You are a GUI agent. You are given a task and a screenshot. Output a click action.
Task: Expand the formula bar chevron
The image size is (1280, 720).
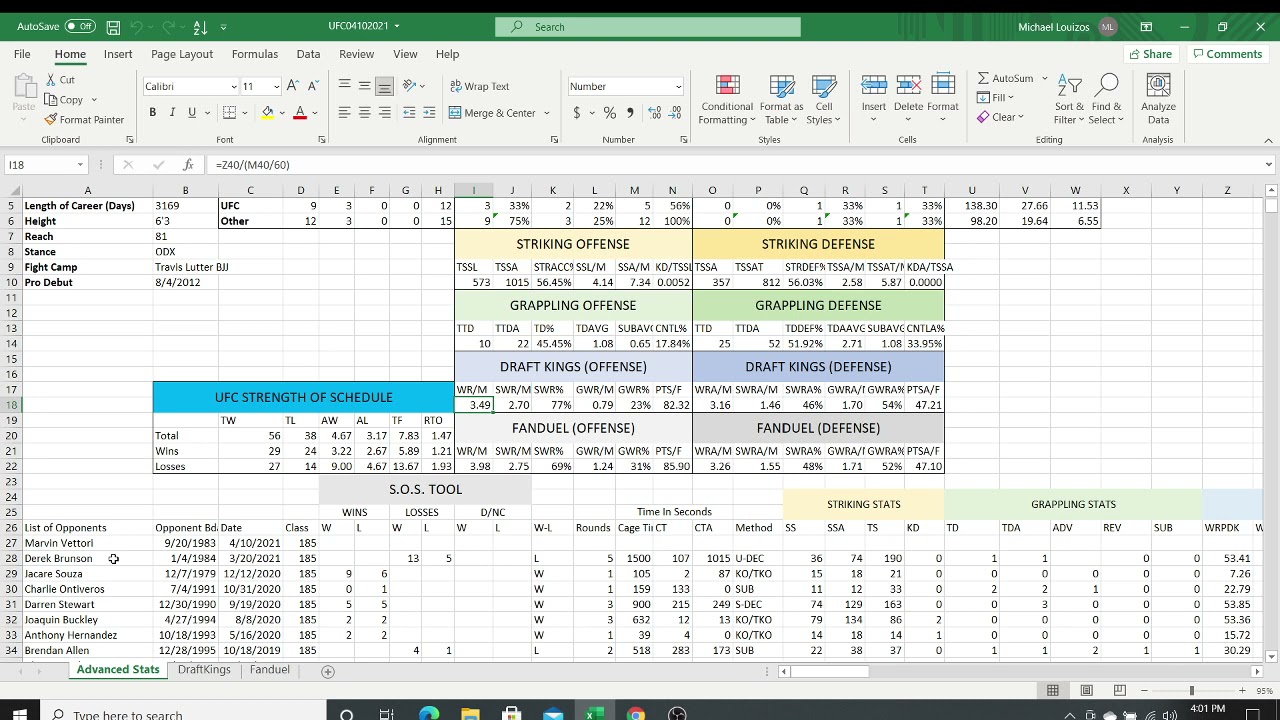click(x=1268, y=165)
